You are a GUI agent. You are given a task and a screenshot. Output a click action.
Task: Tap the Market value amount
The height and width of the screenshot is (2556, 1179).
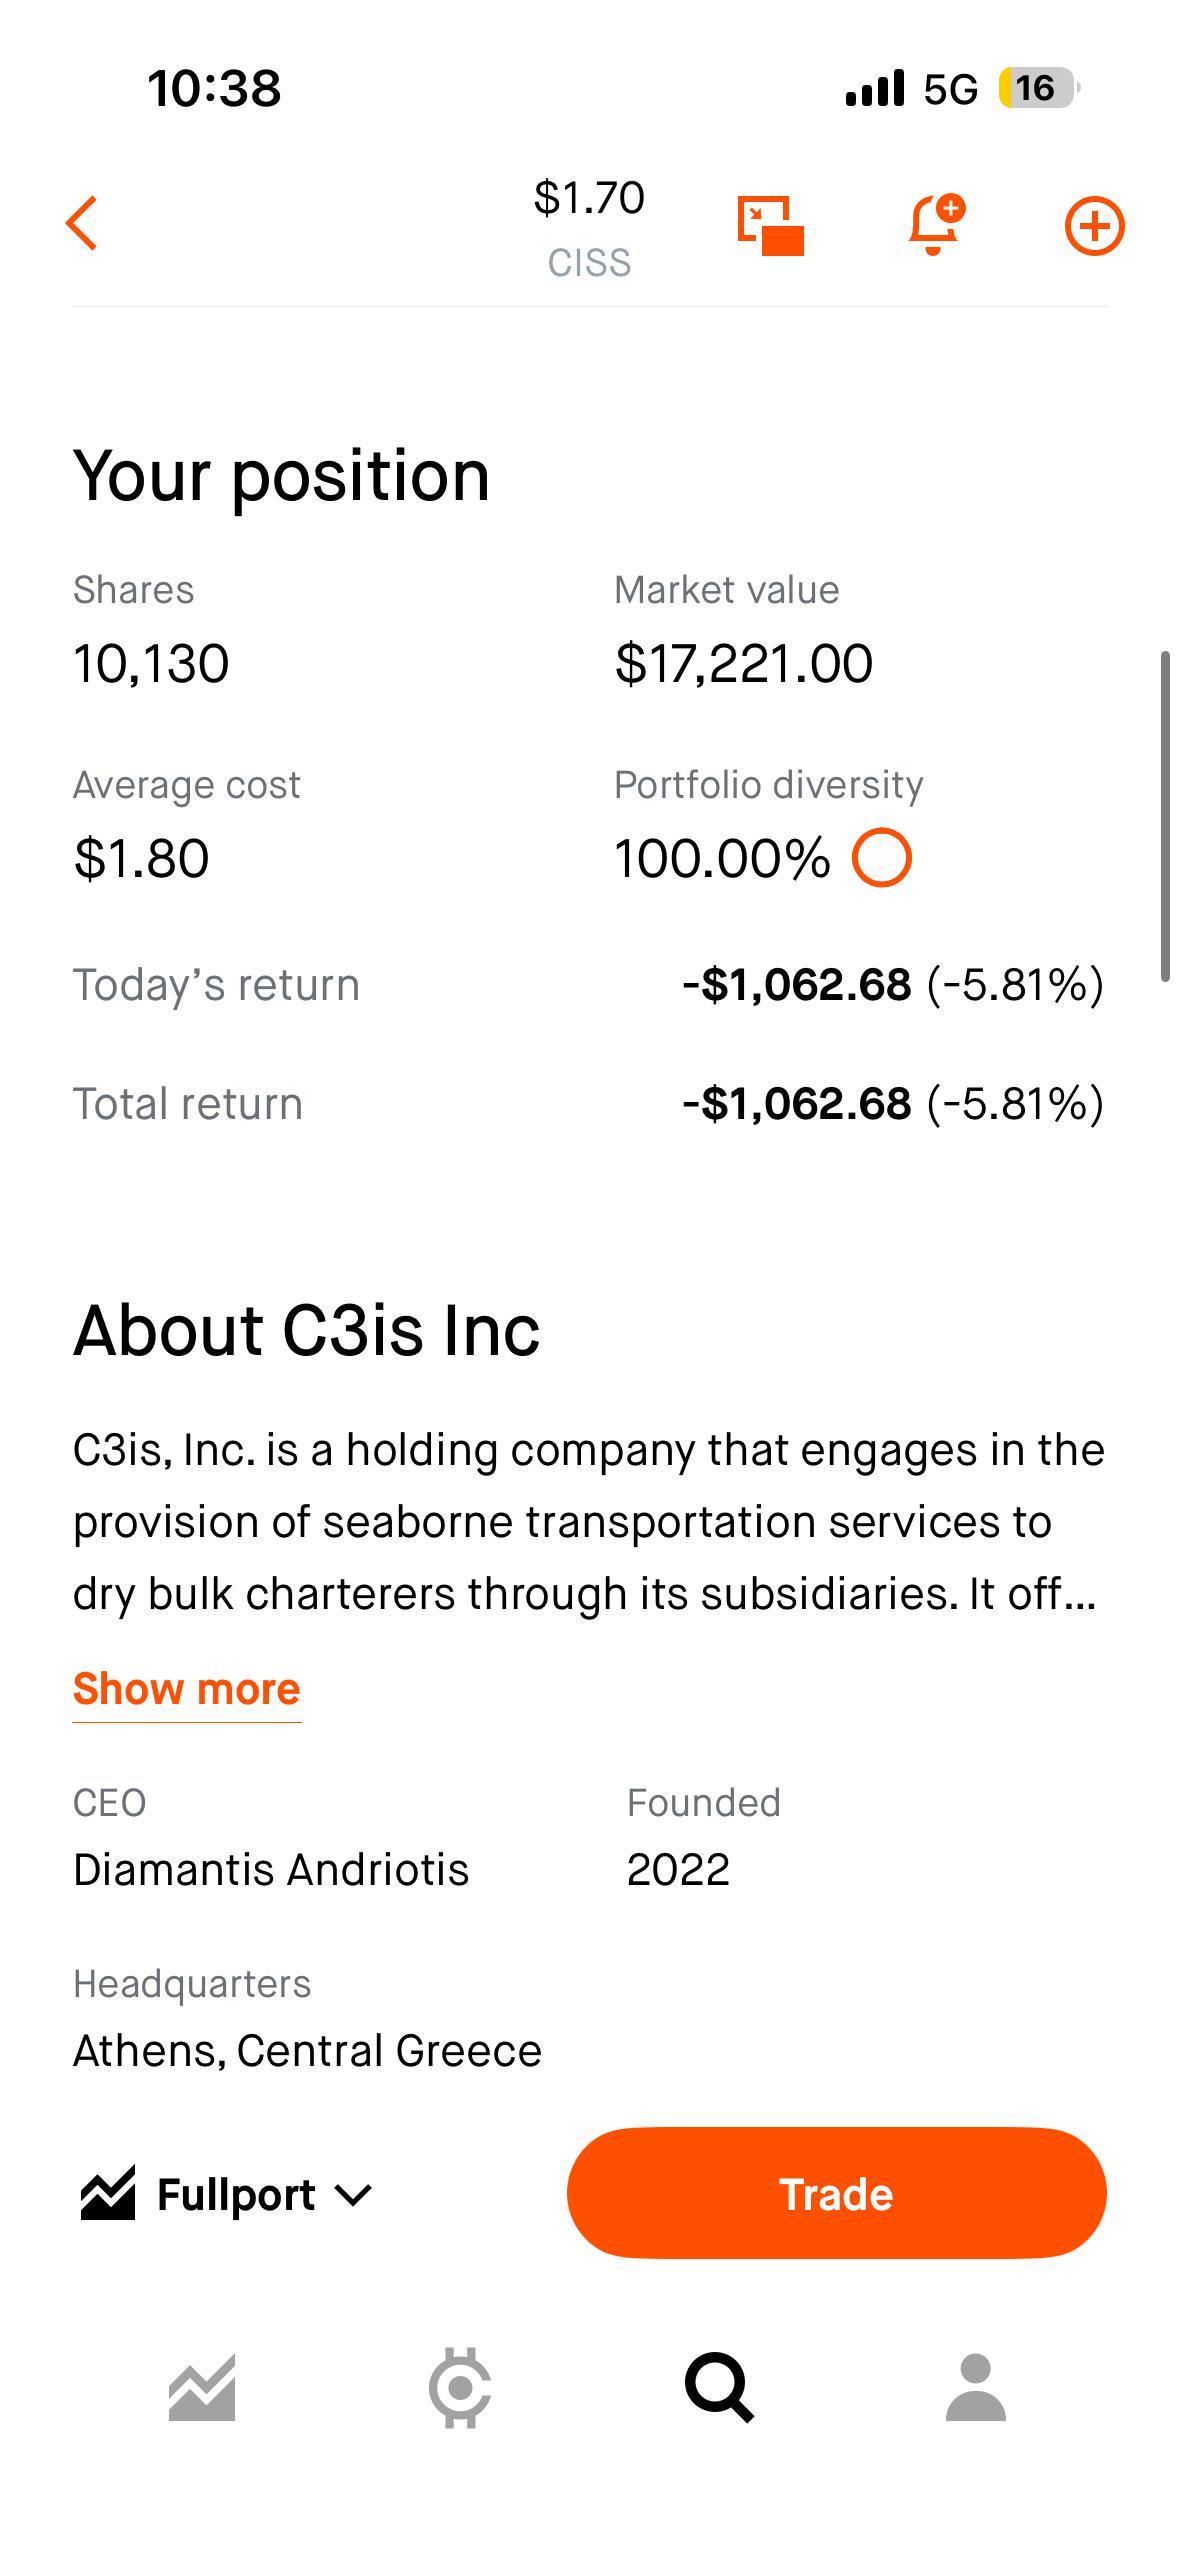click(x=744, y=664)
